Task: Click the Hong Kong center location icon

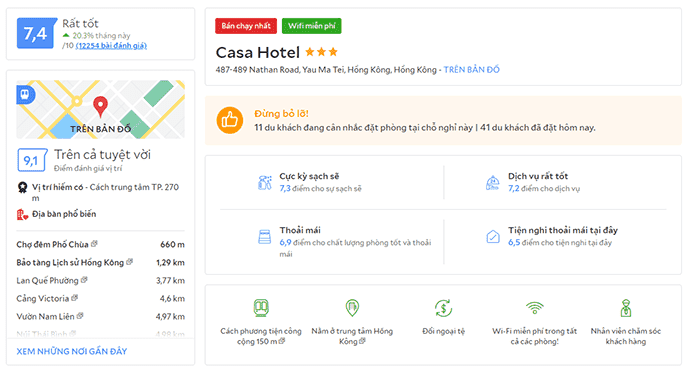Action: click(x=352, y=308)
